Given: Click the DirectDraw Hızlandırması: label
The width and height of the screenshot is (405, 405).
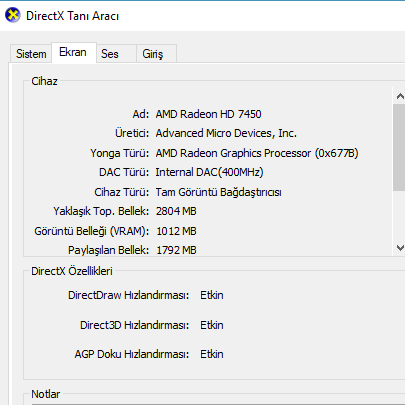Looking at the screenshot, I should click(x=128, y=295).
